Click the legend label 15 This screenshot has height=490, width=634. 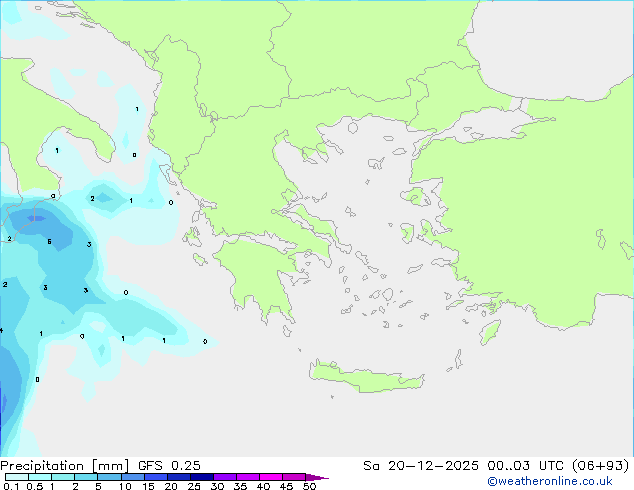click(x=148, y=486)
